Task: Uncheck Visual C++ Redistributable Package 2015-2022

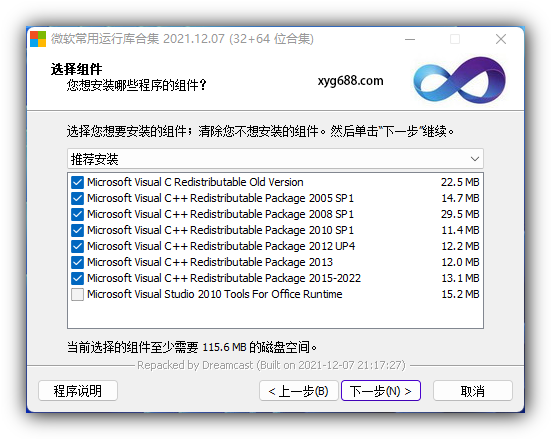Action: [77, 278]
